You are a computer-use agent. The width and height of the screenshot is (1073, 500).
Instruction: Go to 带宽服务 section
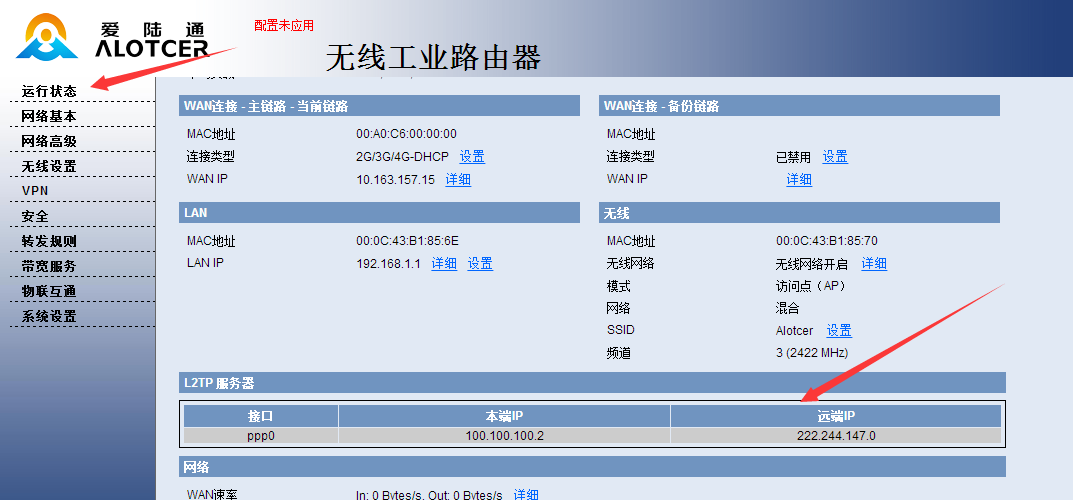tap(49, 266)
